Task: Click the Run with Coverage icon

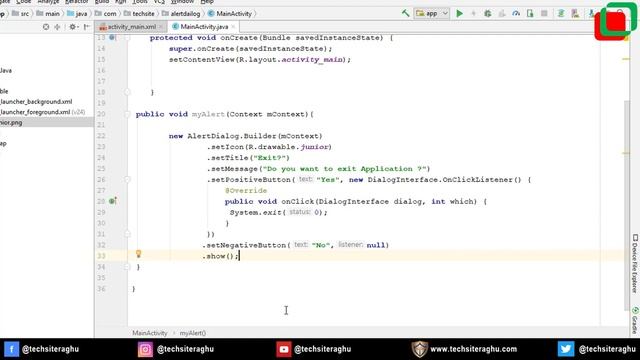Action: pos(502,13)
